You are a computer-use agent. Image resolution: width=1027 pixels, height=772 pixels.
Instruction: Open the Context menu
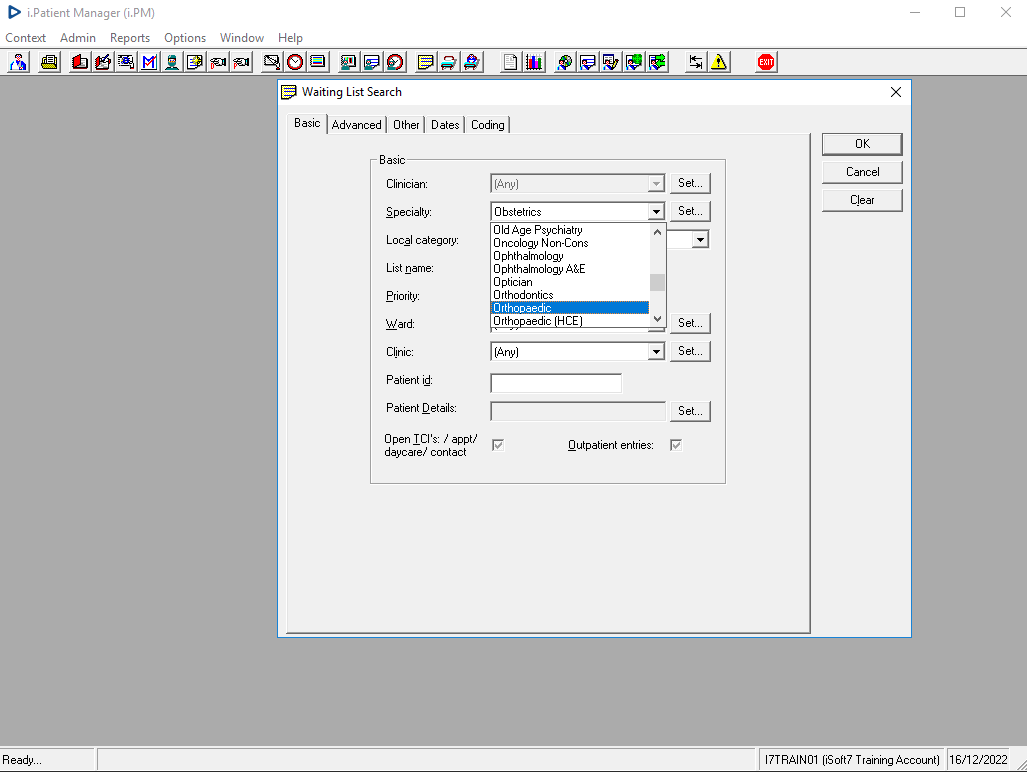pyautogui.click(x=26, y=38)
